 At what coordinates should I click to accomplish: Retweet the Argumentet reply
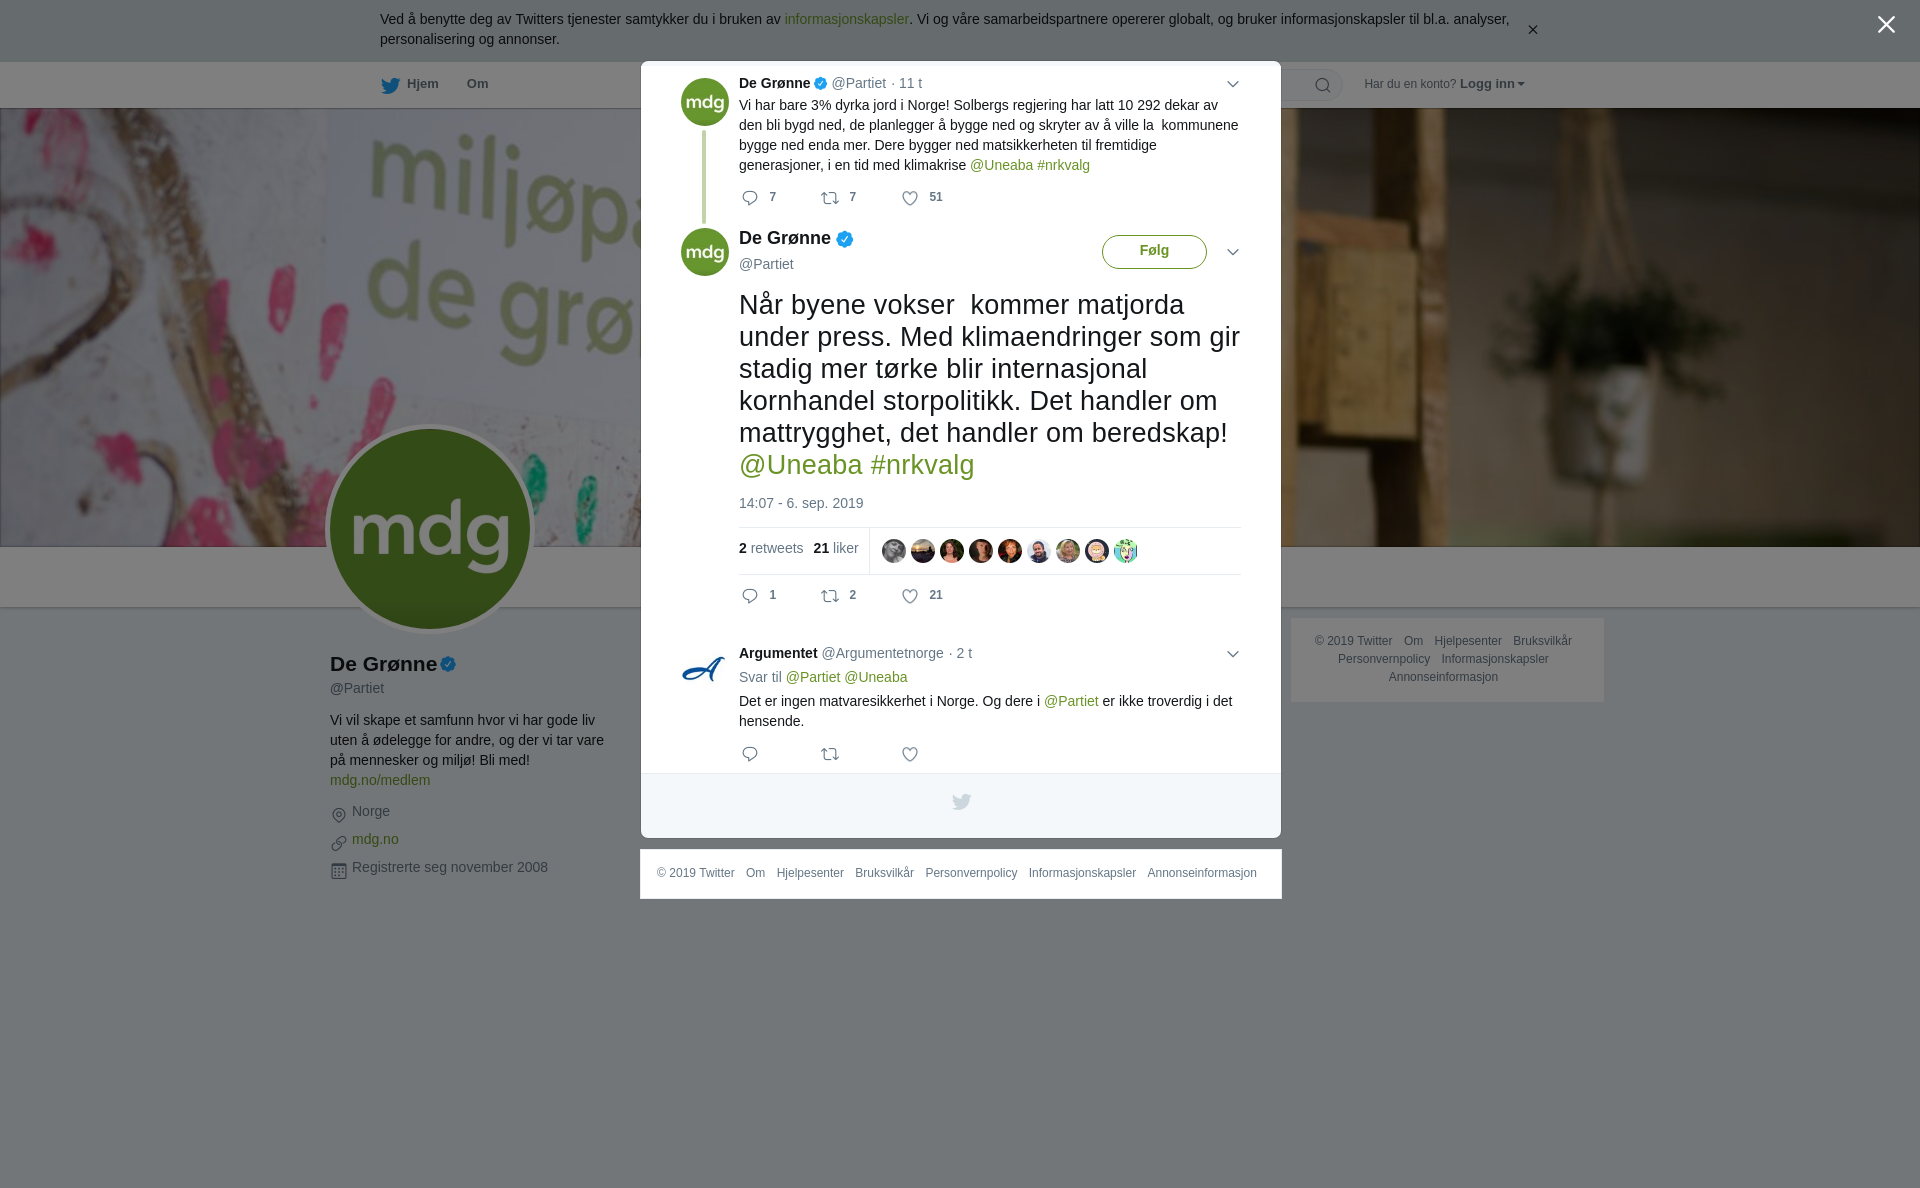(830, 754)
